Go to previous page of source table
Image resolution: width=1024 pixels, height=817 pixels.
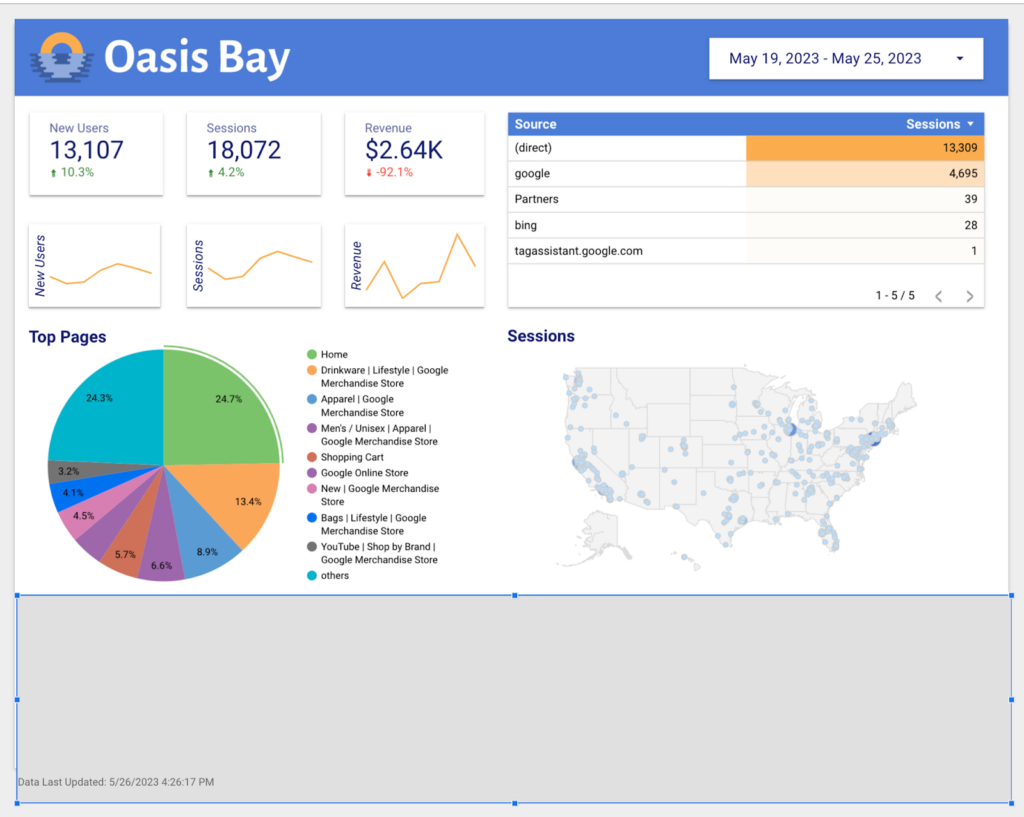938,296
